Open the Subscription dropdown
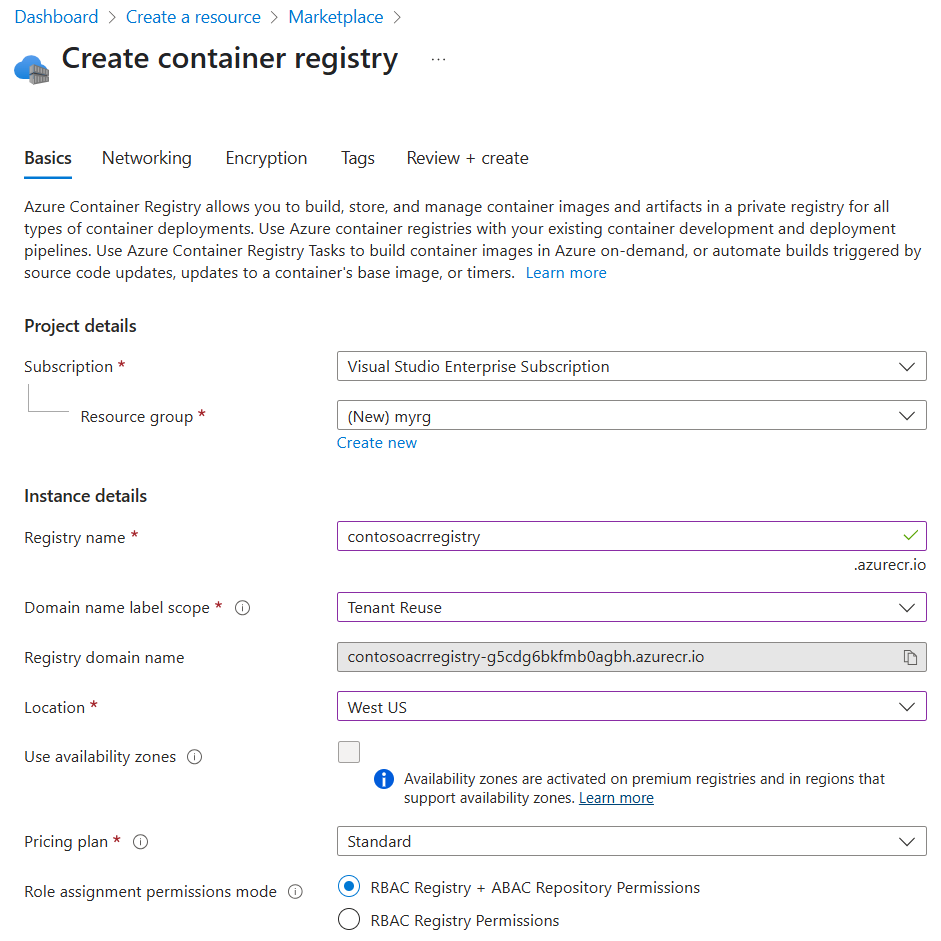 click(631, 366)
